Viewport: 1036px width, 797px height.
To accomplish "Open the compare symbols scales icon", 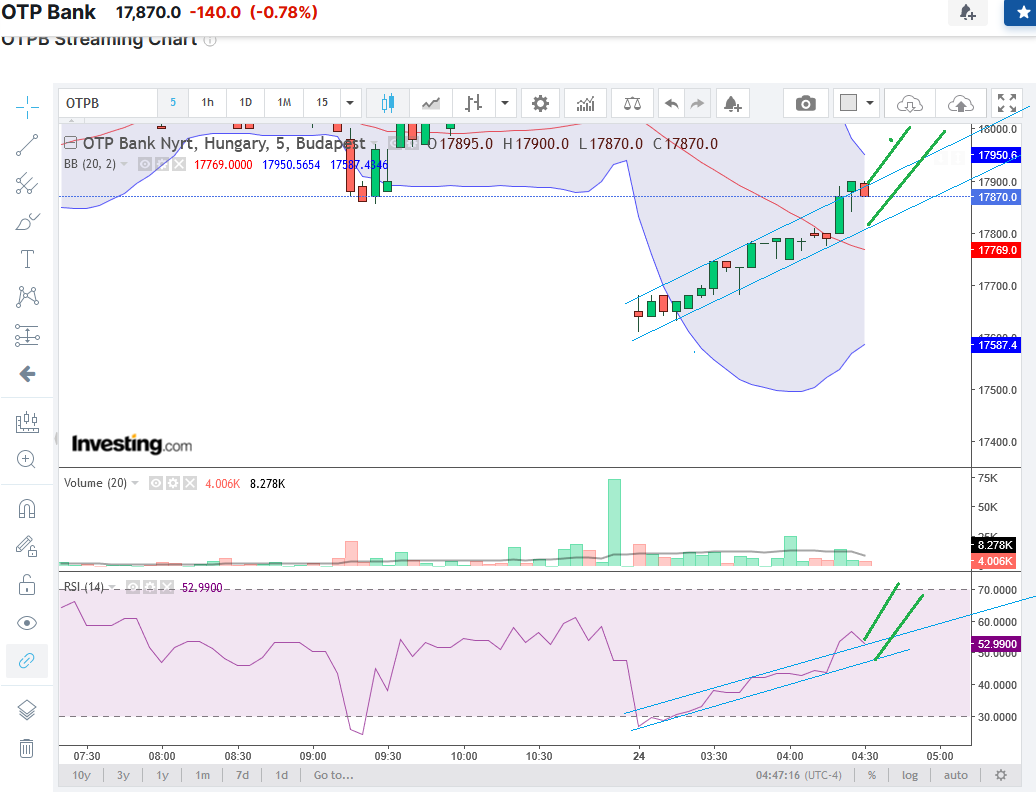I will point(632,103).
